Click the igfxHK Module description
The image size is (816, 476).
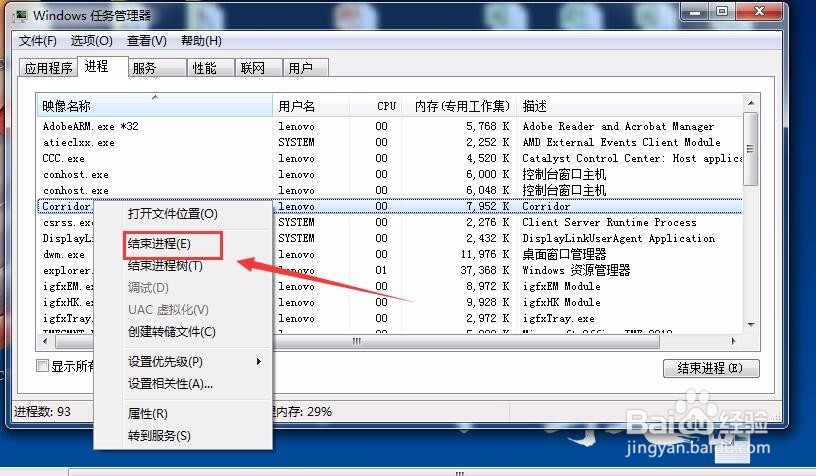(562, 303)
